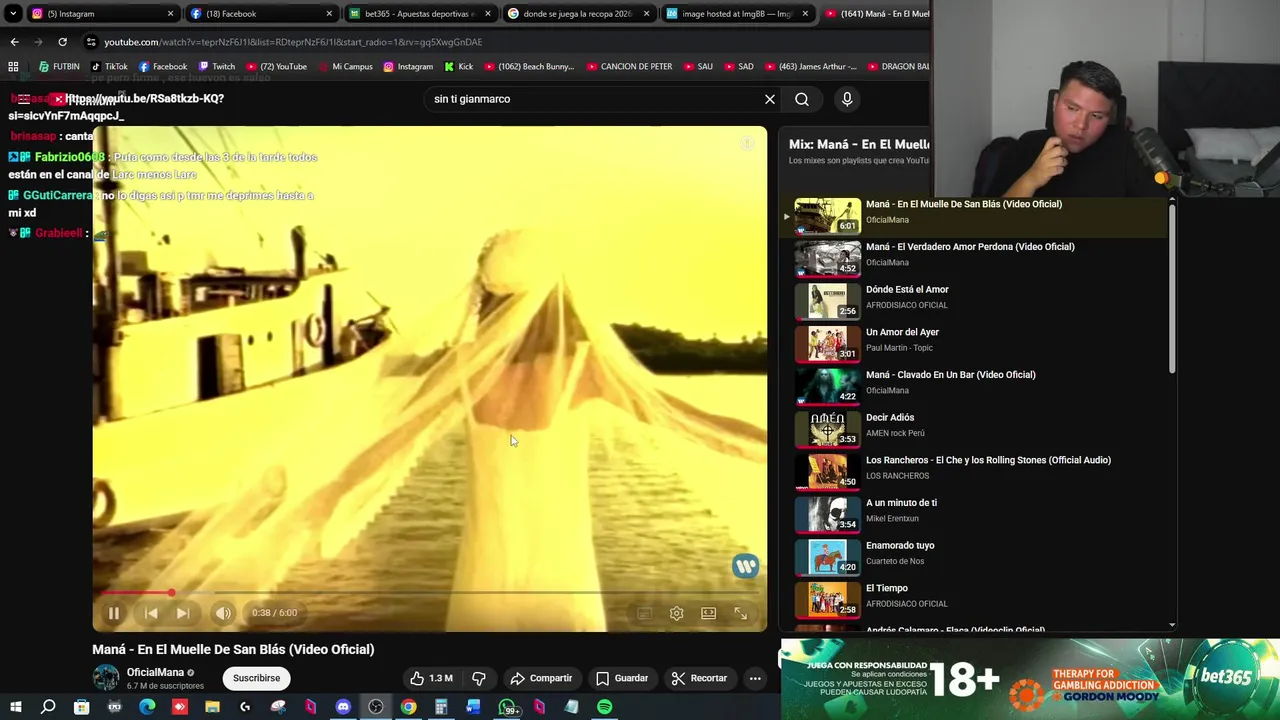Skip to next video in player
1280x720 pixels.
pos(183,613)
